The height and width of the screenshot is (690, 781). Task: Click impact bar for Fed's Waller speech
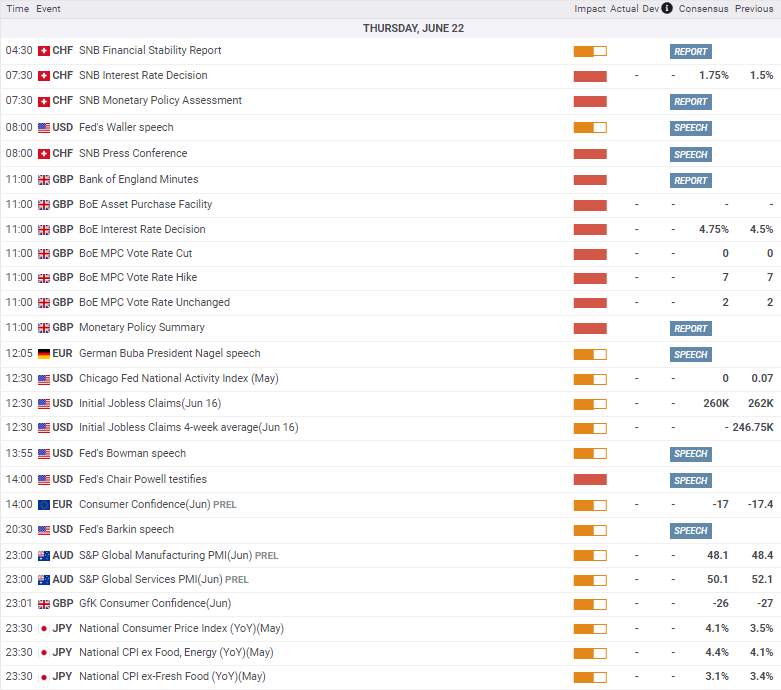(590, 128)
